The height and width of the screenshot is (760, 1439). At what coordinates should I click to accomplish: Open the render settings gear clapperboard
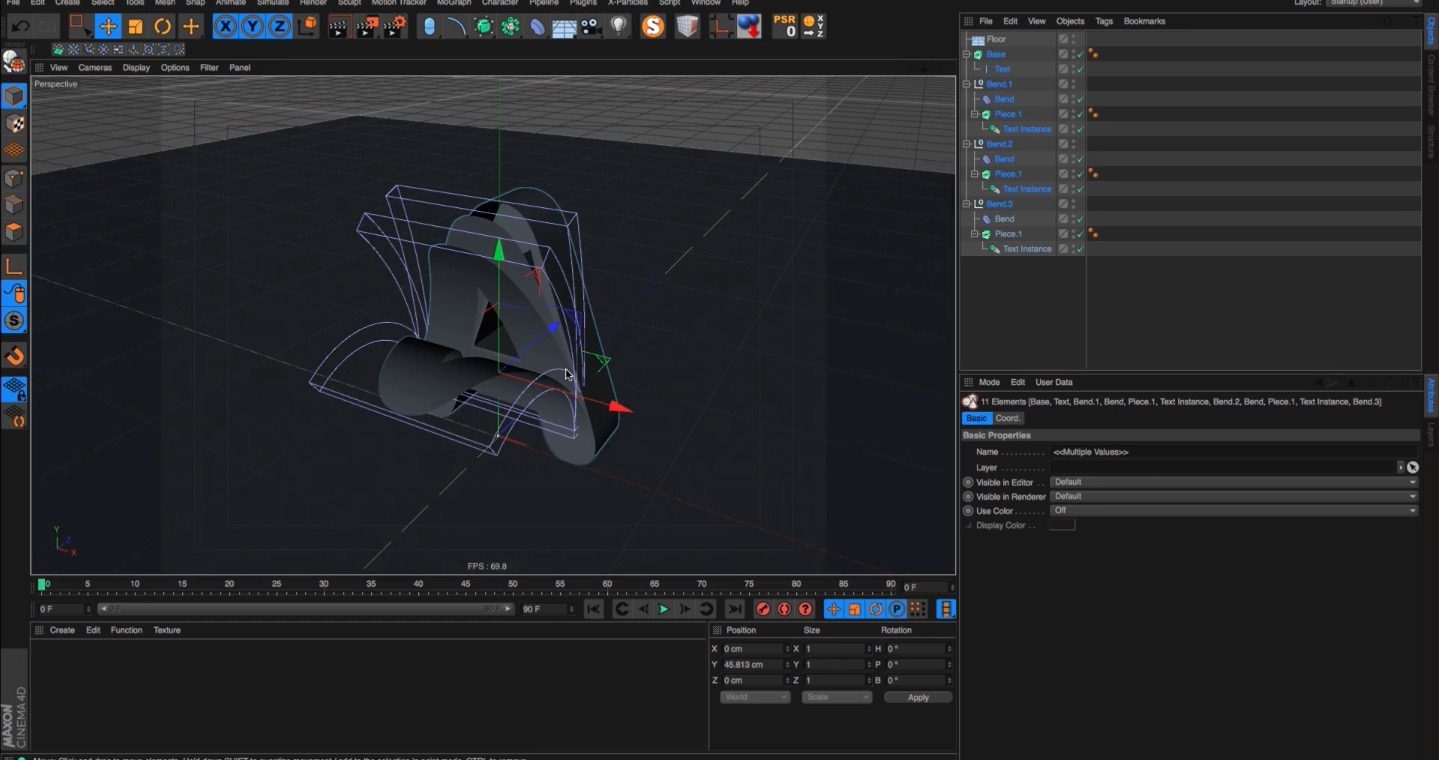(395, 27)
